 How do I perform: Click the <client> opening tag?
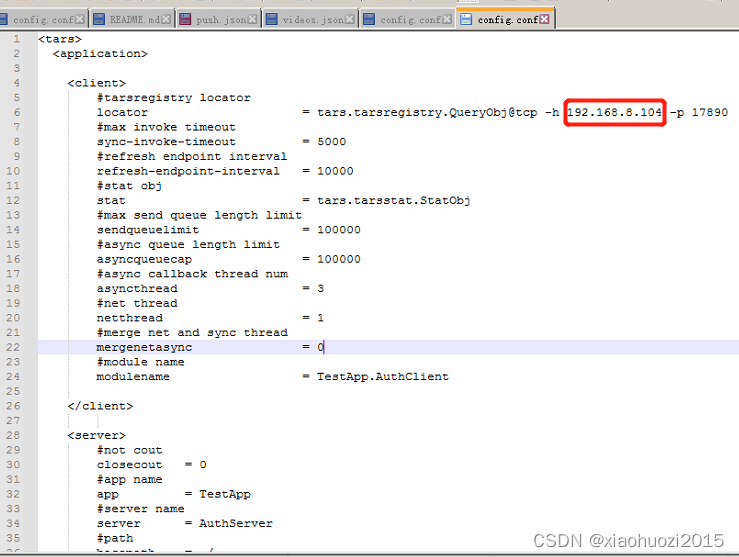click(97, 83)
